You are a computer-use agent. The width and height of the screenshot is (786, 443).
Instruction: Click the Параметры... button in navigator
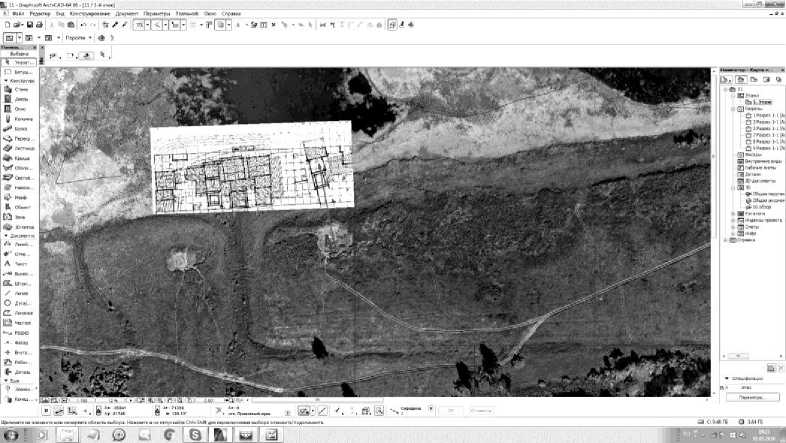click(752, 397)
